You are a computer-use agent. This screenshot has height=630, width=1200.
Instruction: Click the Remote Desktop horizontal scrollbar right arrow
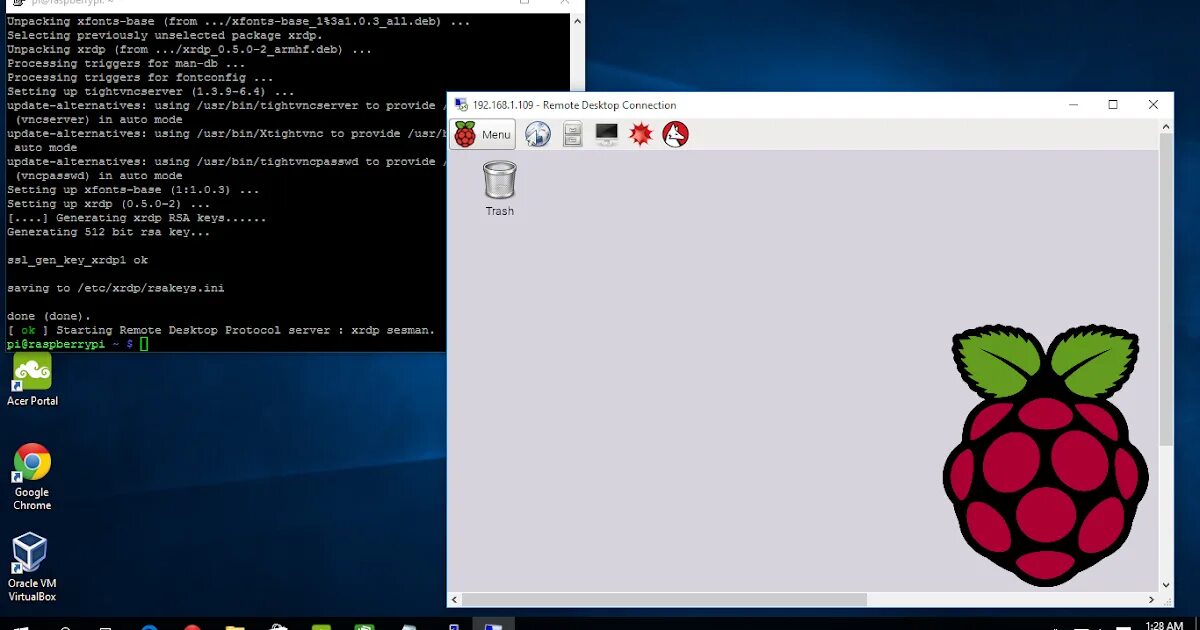click(1151, 600)
